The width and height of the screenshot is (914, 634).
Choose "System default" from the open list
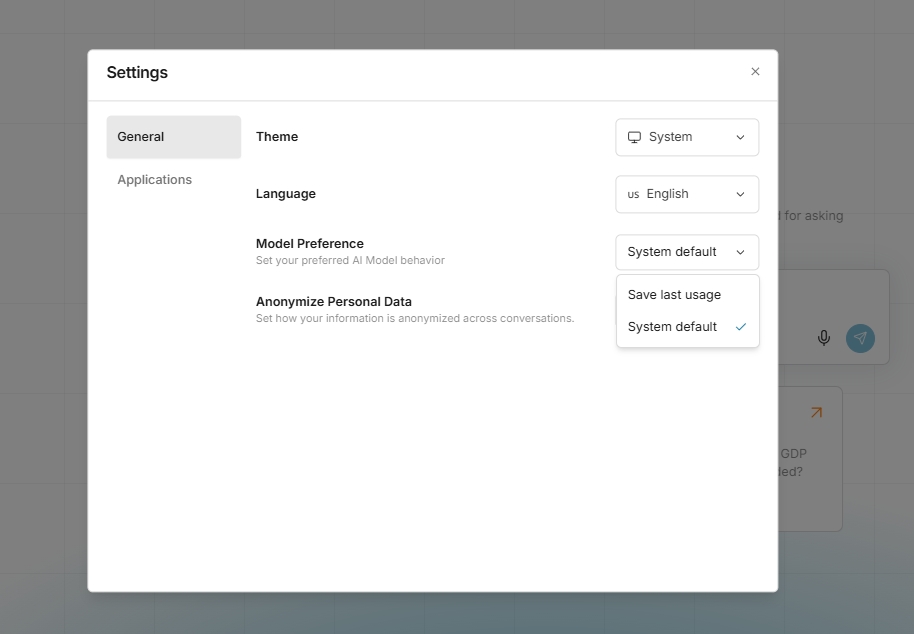(672, 327)
